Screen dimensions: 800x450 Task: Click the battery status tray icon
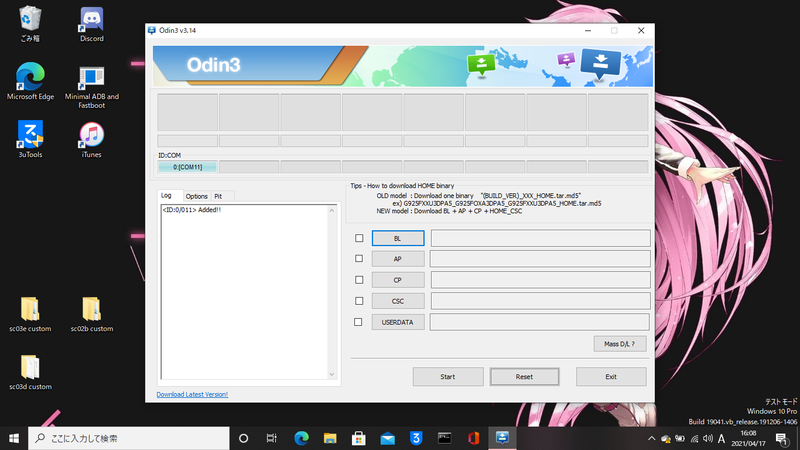[x=680, y=438]
